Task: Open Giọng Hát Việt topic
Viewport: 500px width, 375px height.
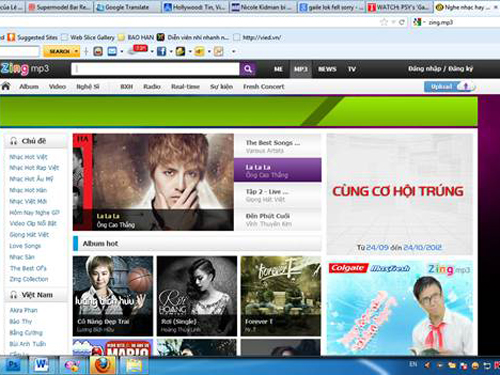Action: point(29,235)
